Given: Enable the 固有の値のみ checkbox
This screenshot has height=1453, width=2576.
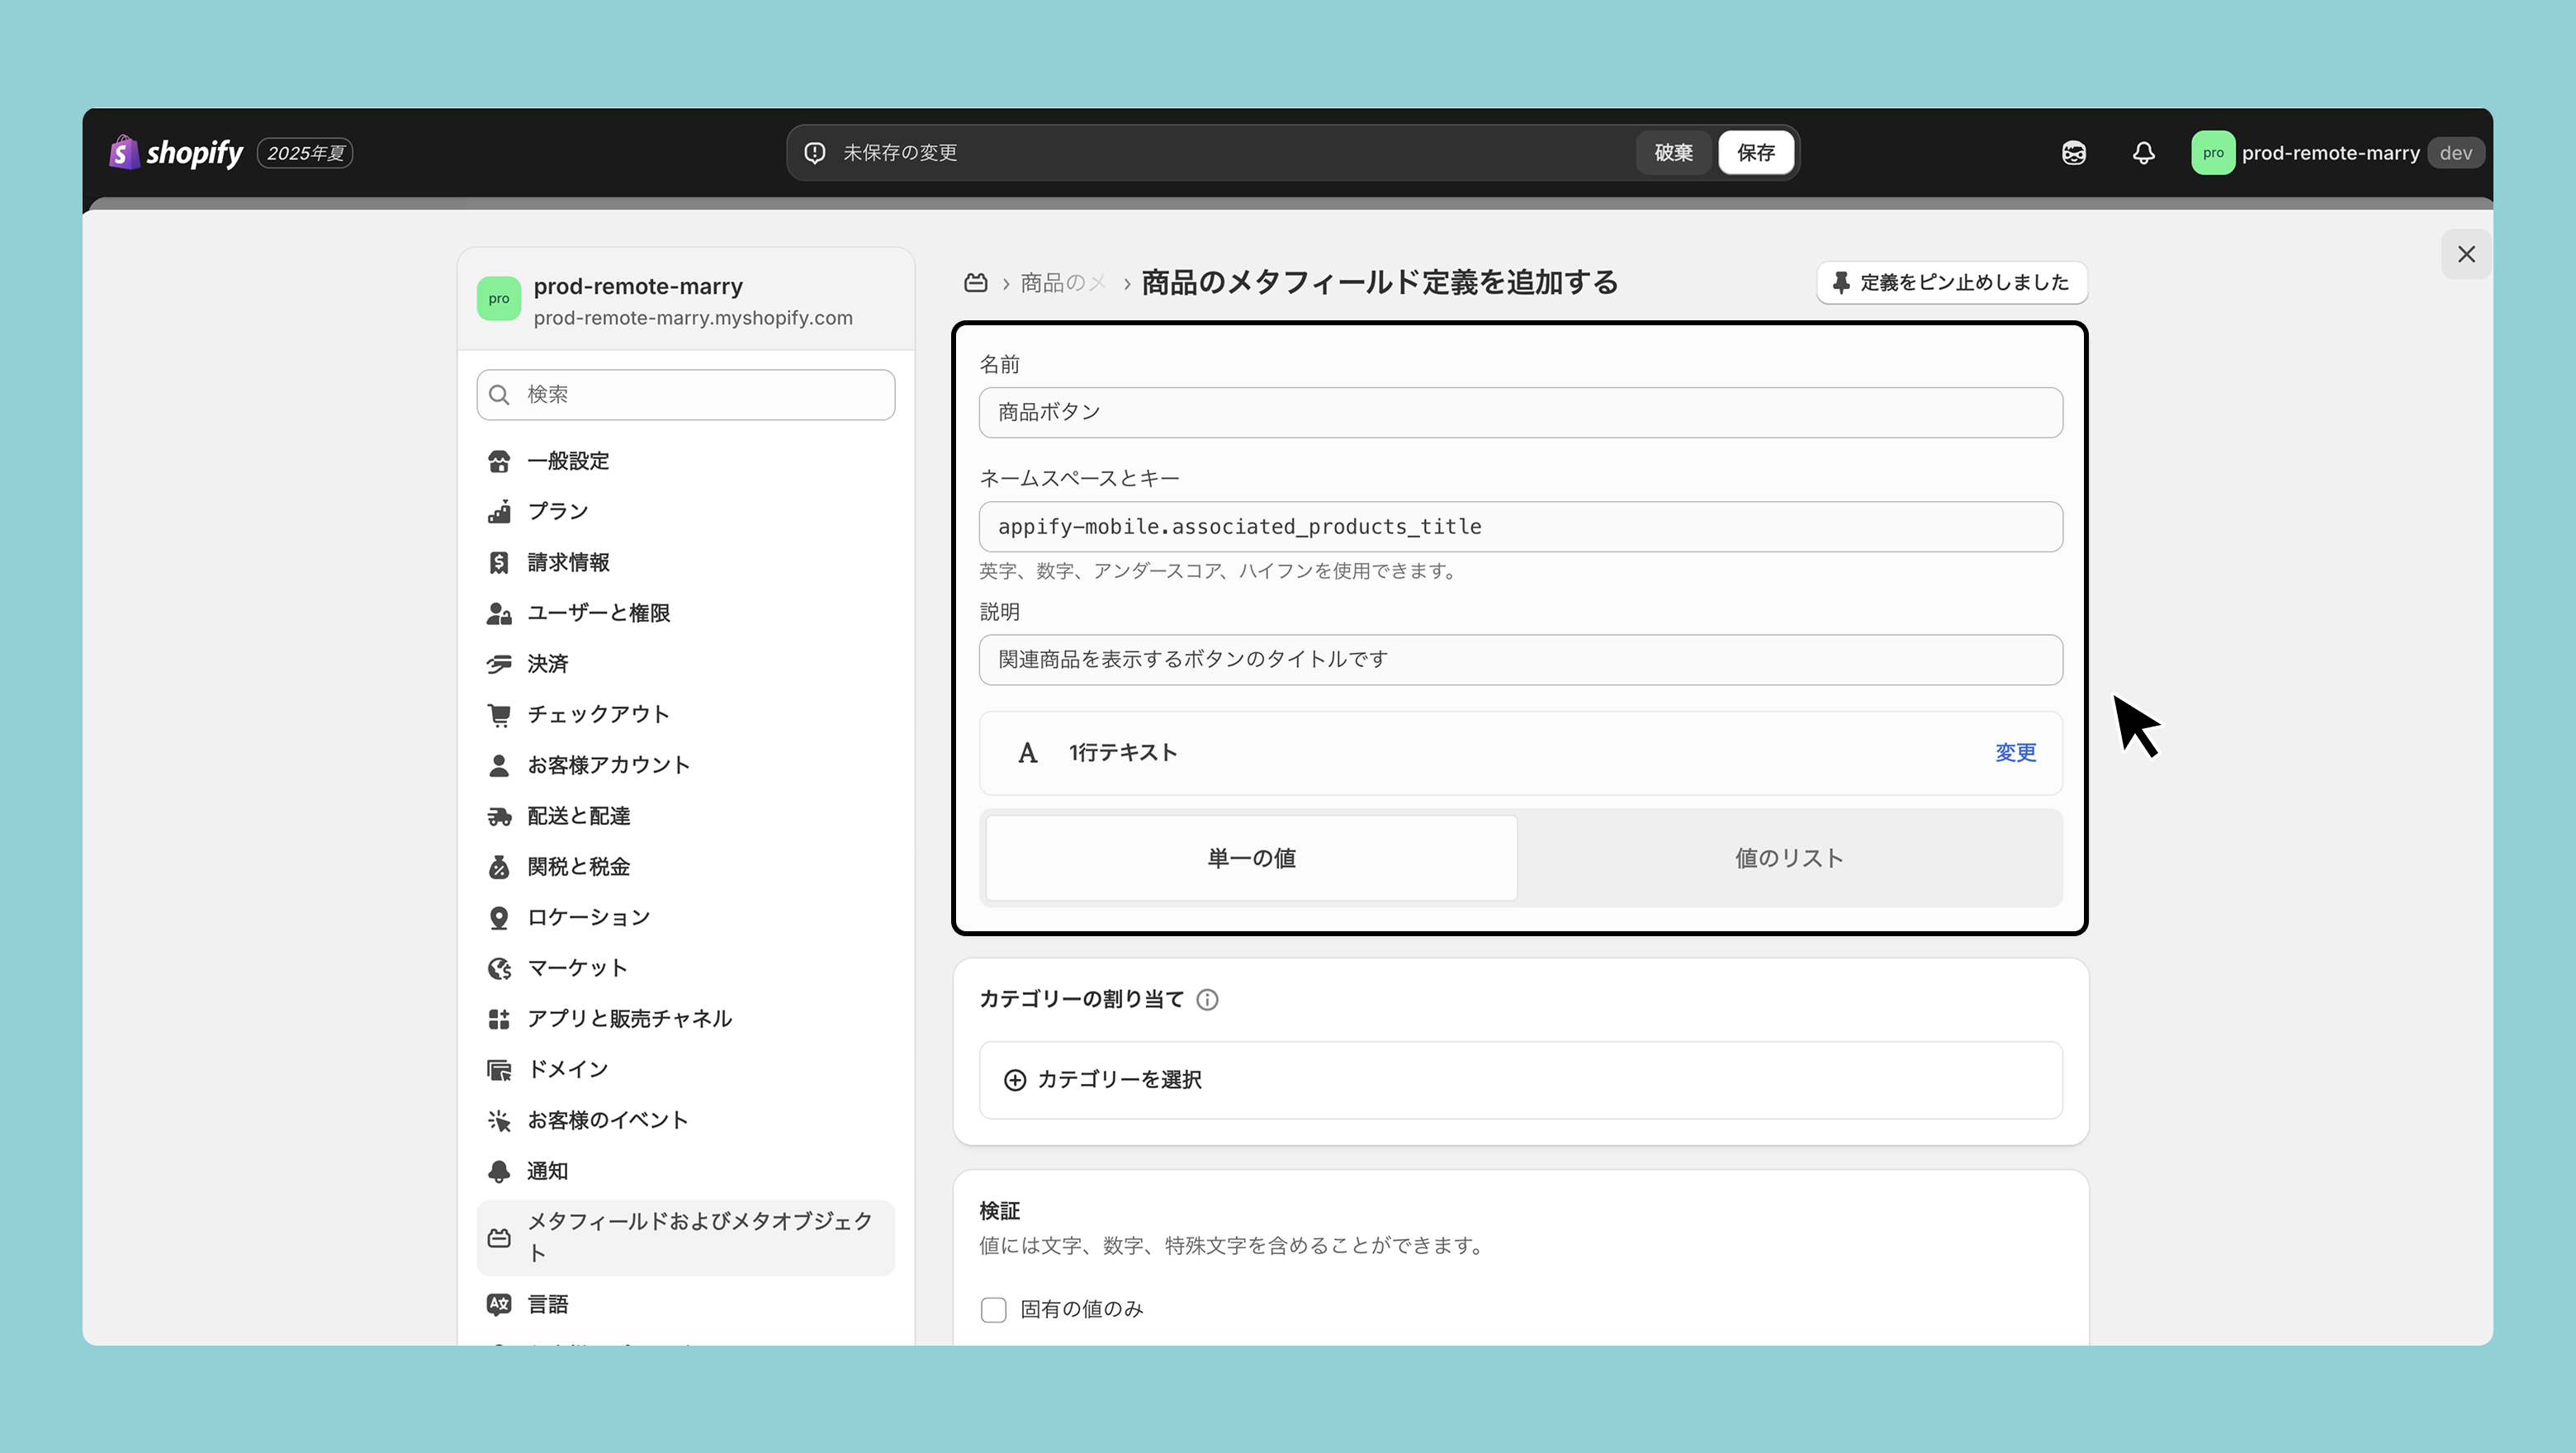Looking at the screenshot, I should pos(993,1309).
